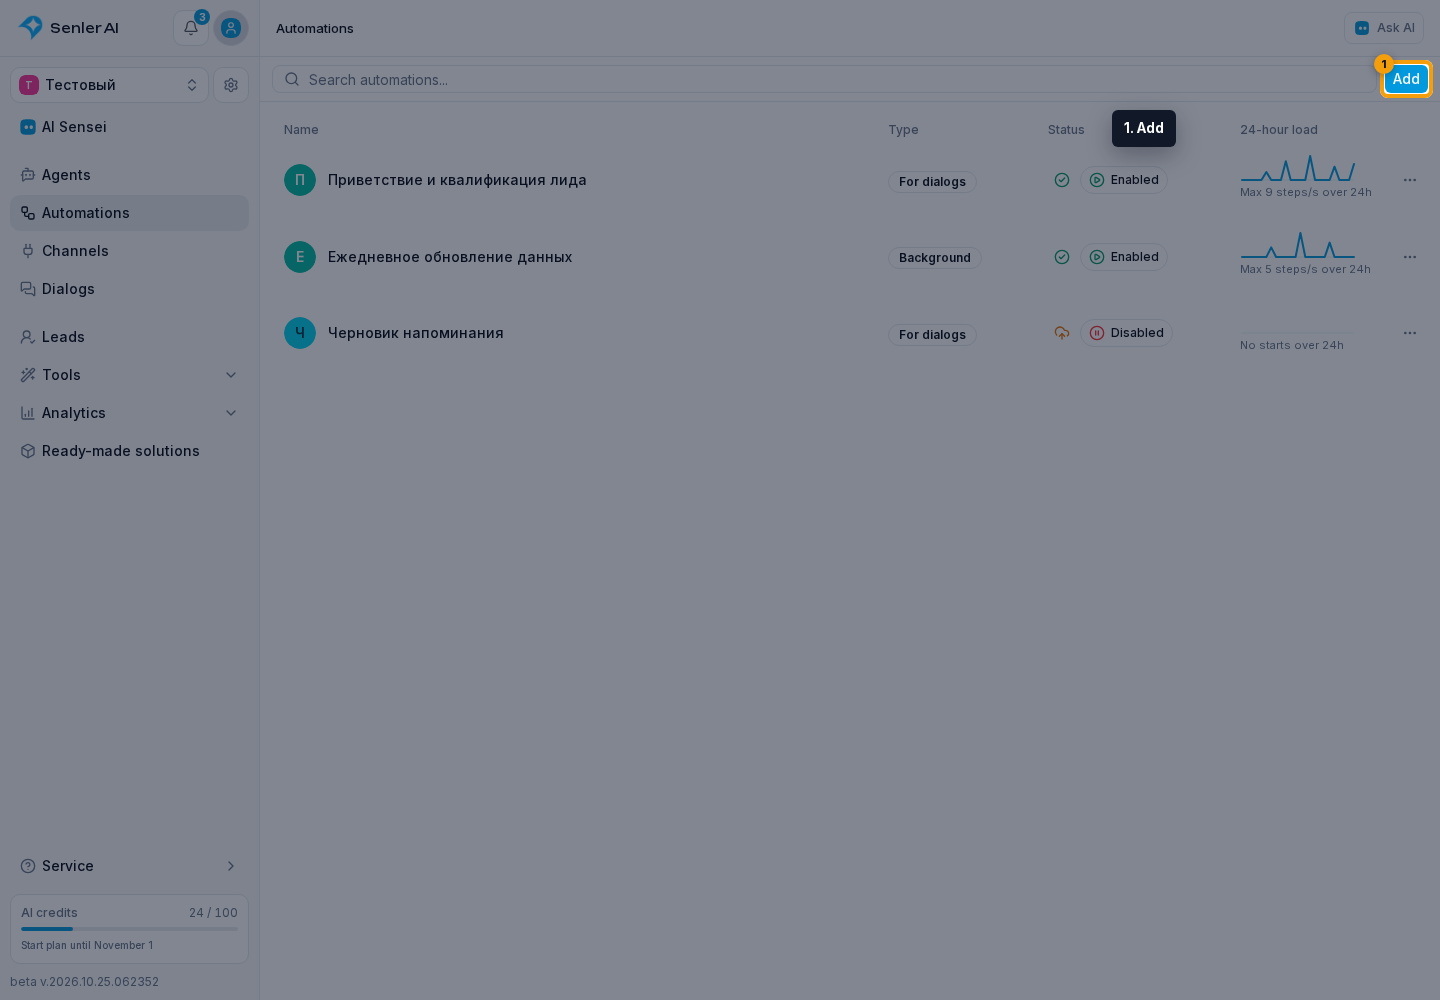Image resolution: width=1440 pixels, height=1000 pixels.
Task: Open Ask AI assistant
Action: (x=1384, y=28)
